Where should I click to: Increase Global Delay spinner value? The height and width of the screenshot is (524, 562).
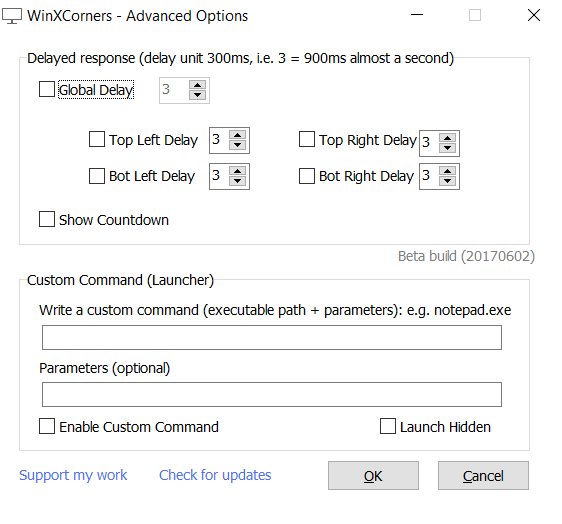197,85
